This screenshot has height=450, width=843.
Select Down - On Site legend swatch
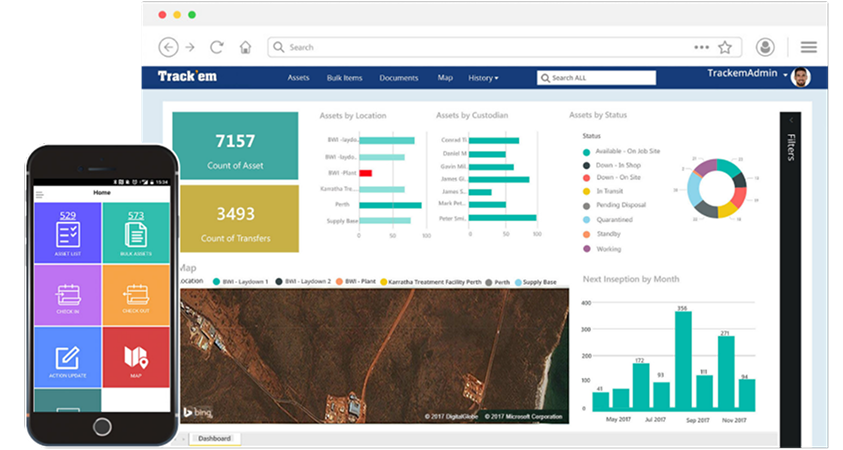(x=587, y=177)
